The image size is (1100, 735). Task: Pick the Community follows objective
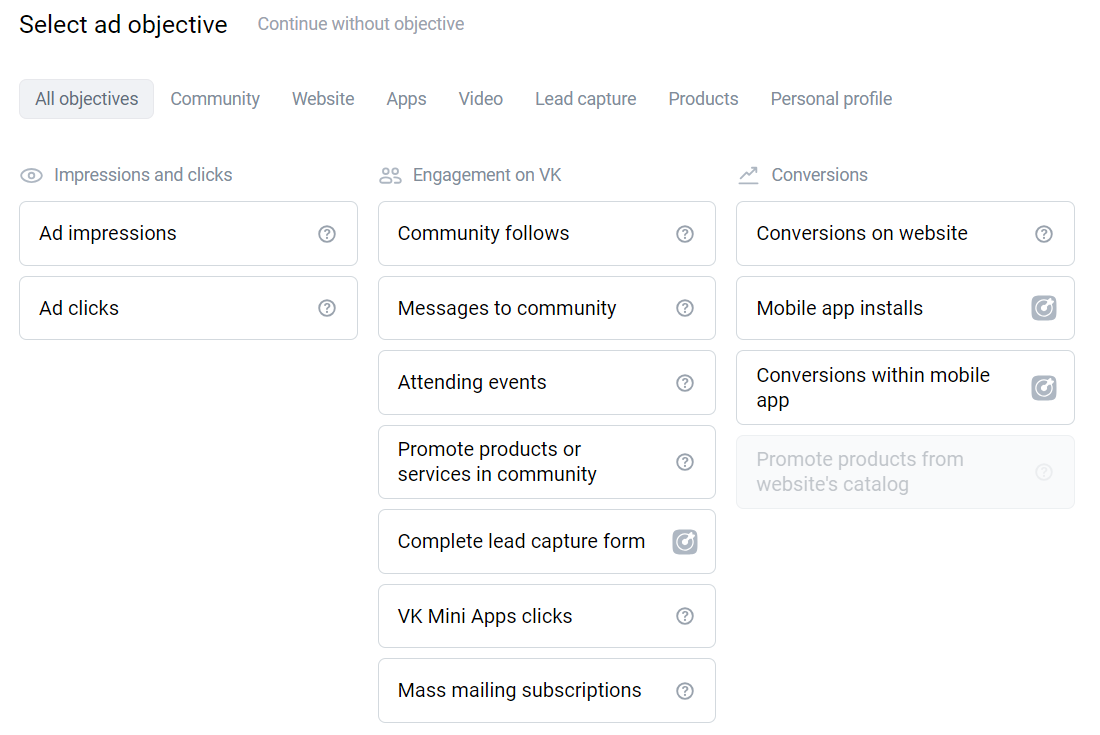coord(546,234)
